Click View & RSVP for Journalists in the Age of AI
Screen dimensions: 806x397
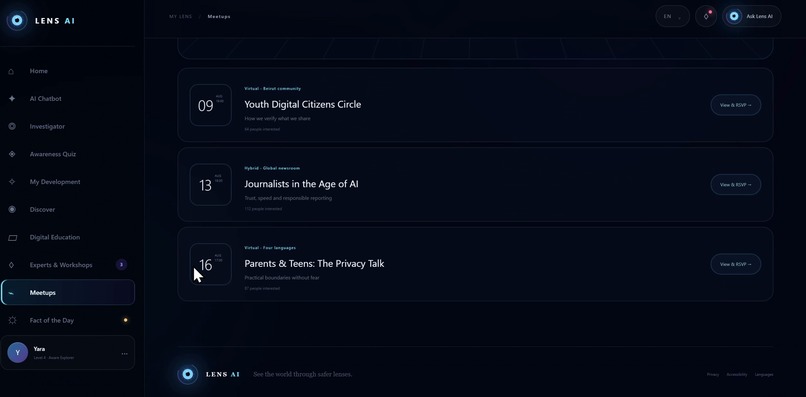point(736,185)
